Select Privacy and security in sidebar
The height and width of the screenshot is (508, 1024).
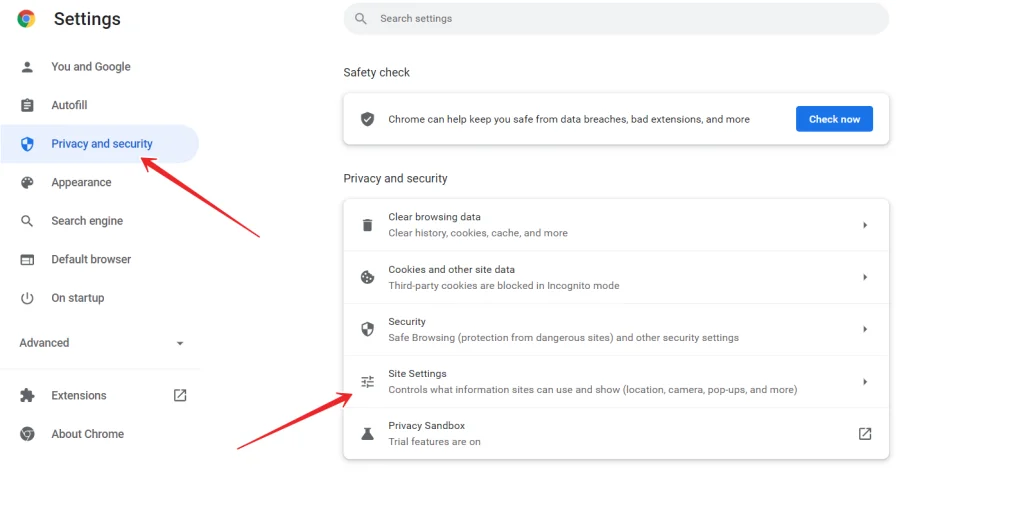[x=99, y=144]
